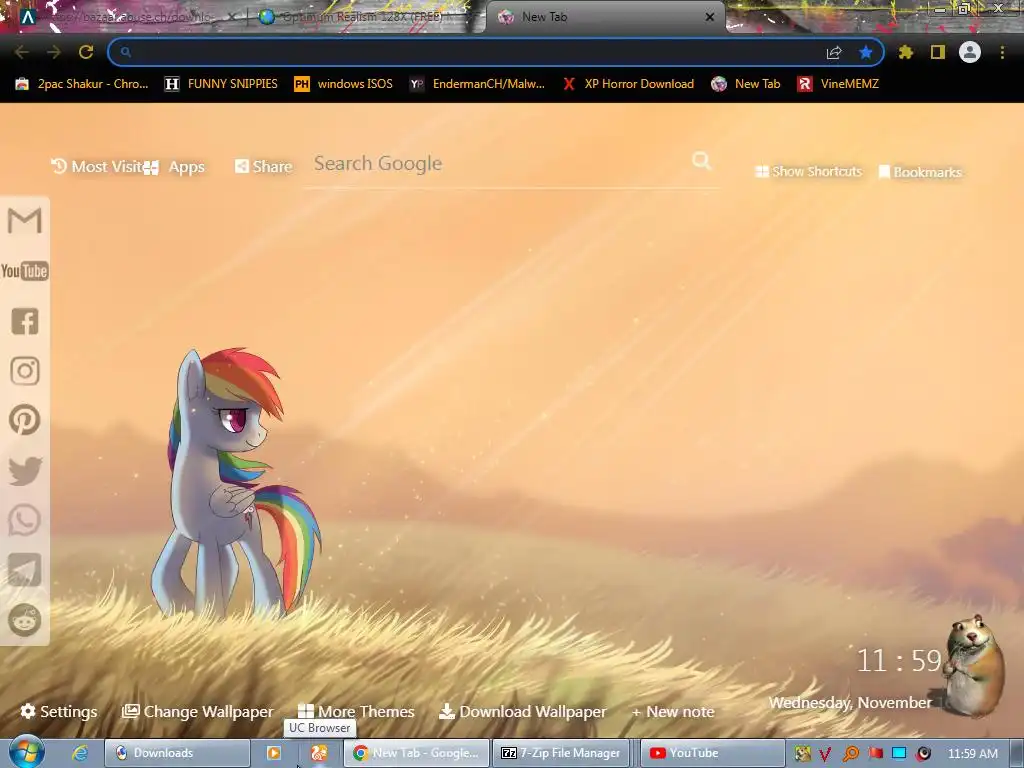The width and height of the screenshot is (1024, 768).
Task: Click the Share button
Action: [x=263, y=167]
